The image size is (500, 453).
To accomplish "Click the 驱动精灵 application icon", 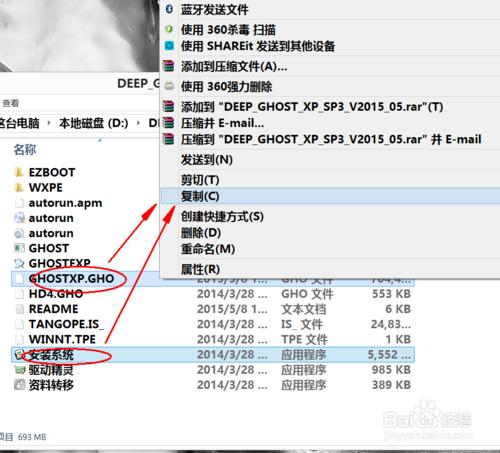I will tap(19, 370).
